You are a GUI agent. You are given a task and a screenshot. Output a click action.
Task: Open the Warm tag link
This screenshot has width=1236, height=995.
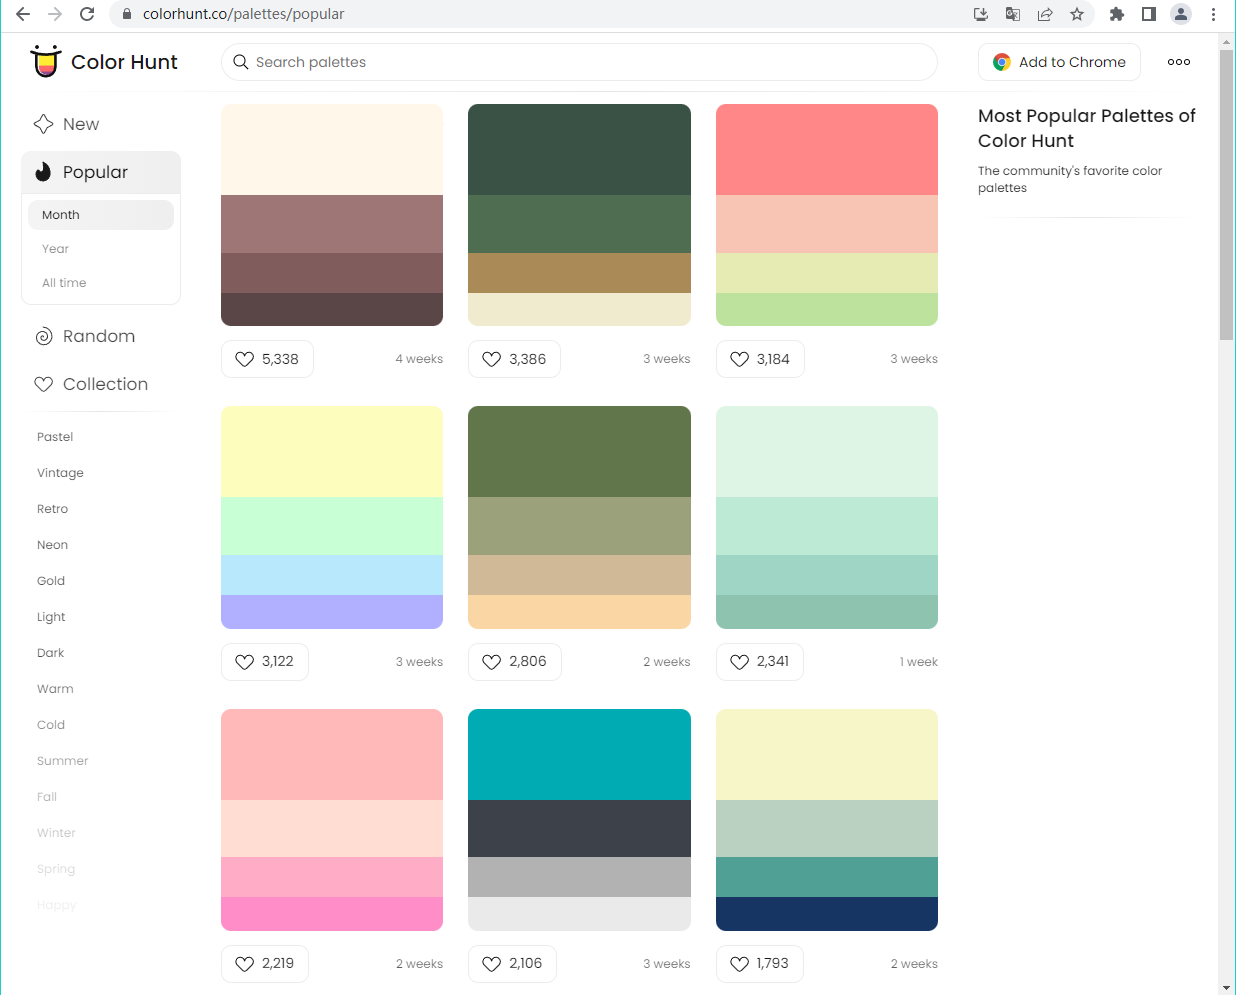[55, 689]
